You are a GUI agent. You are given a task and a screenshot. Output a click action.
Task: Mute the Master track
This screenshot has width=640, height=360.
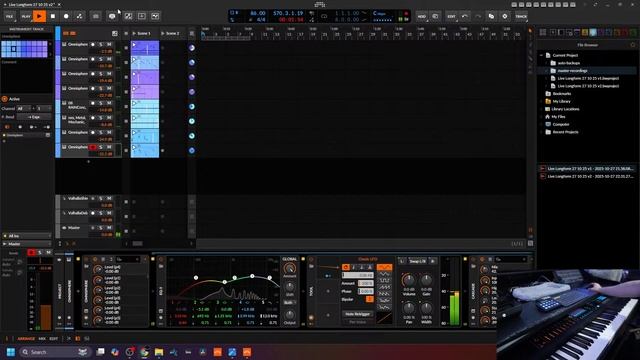109,228
